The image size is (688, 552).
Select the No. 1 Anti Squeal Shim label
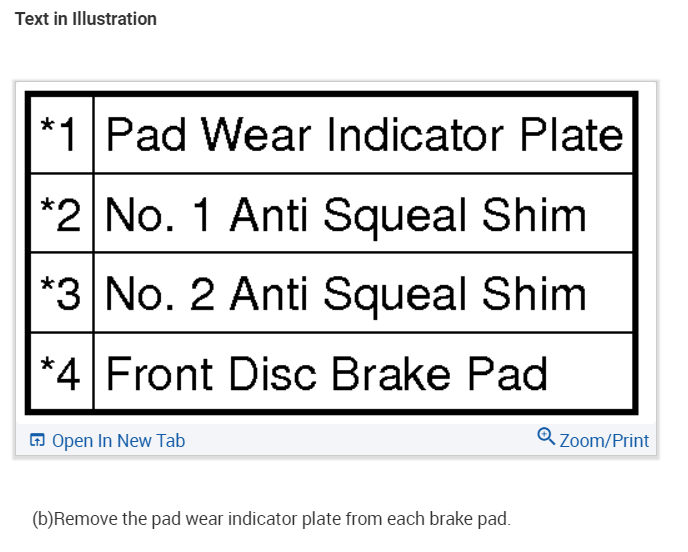coord(346,214)
